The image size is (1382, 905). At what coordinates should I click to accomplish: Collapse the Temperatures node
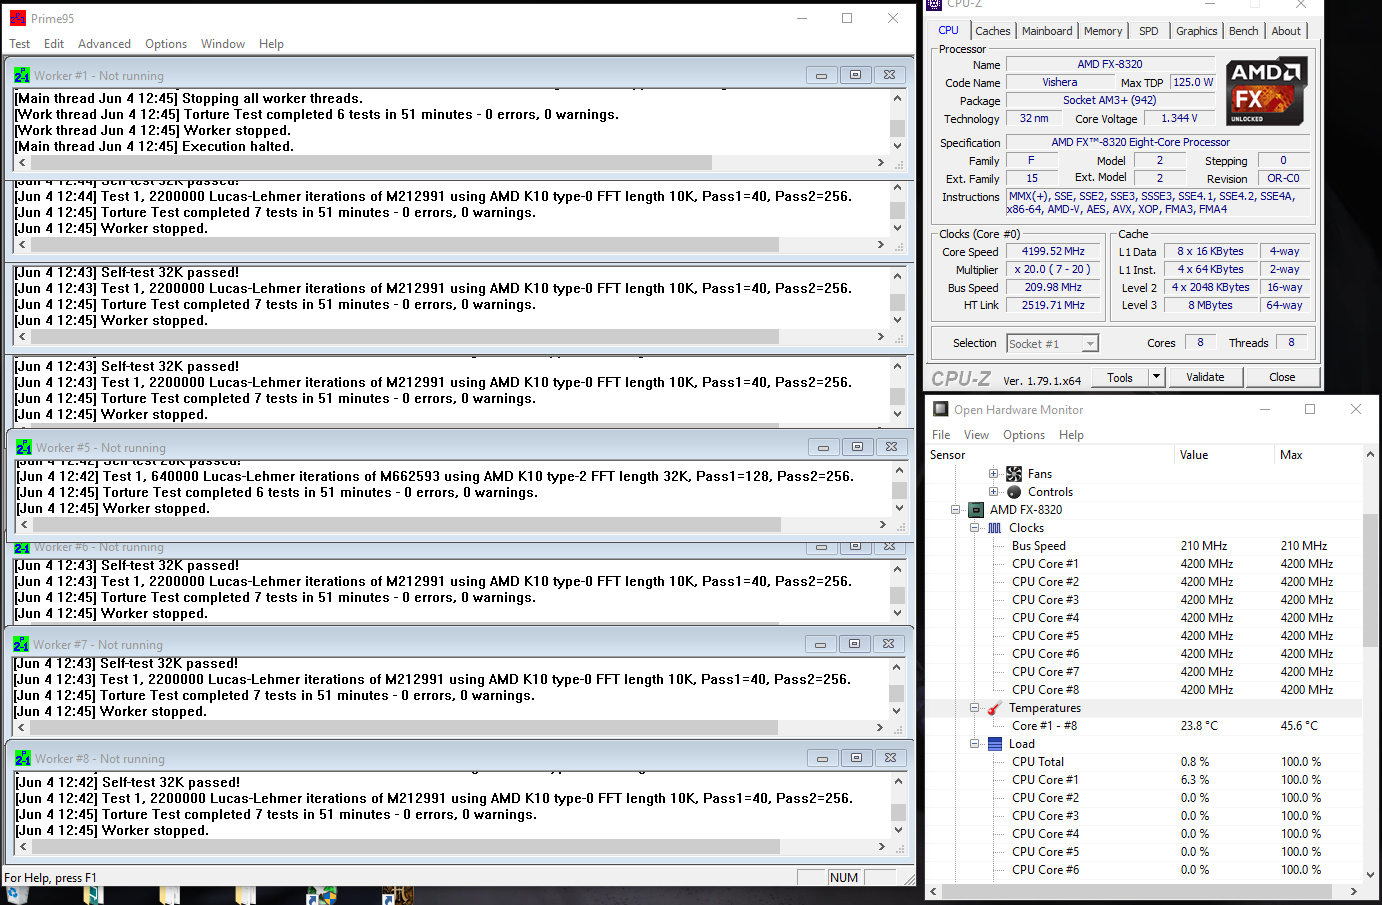974,708
